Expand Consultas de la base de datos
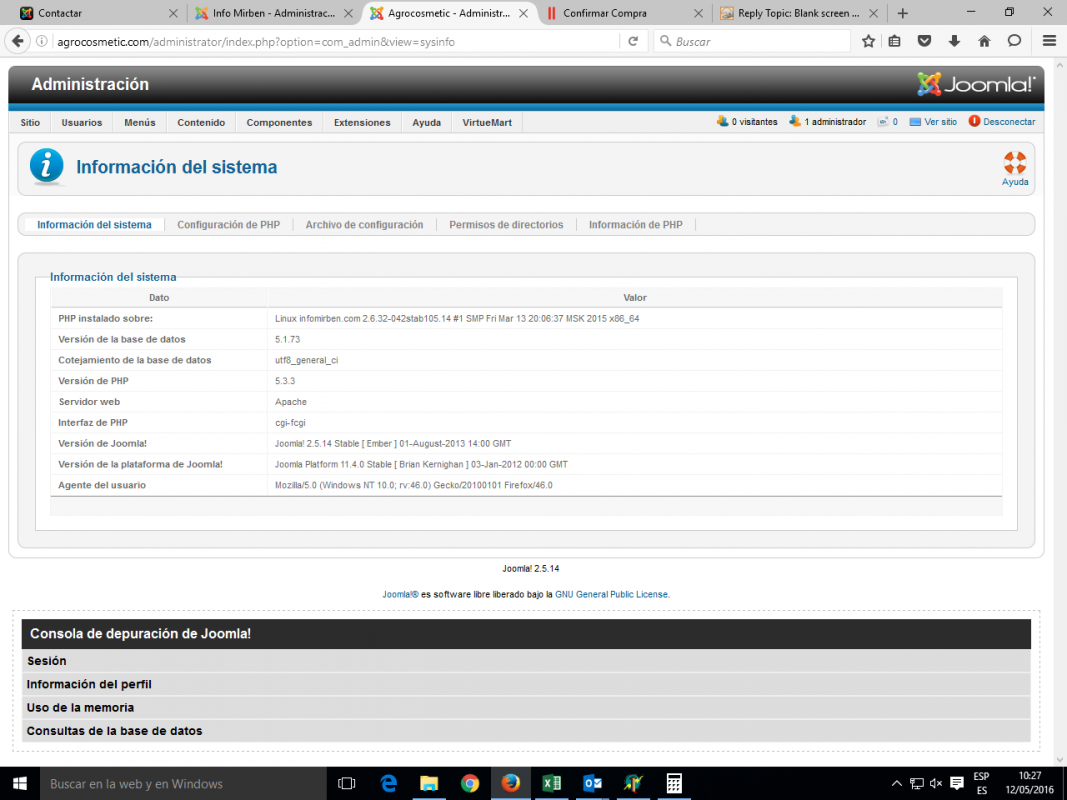The height and width of the screenshot is (800, 1067). coord(114,731)
